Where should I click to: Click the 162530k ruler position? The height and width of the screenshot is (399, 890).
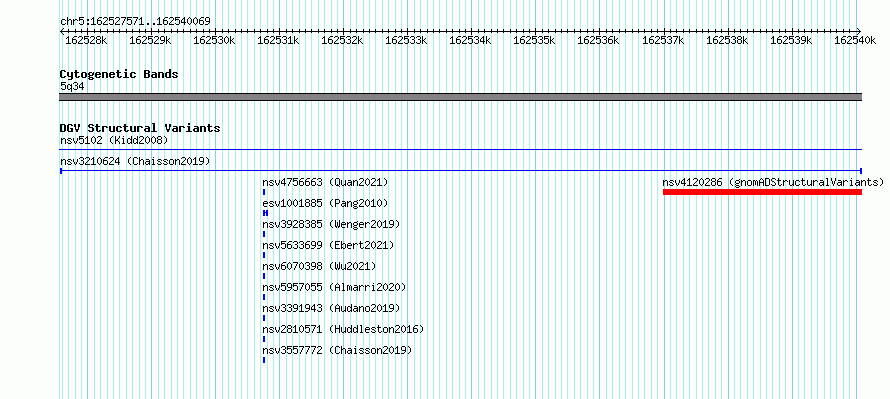[x=215, y=40]
